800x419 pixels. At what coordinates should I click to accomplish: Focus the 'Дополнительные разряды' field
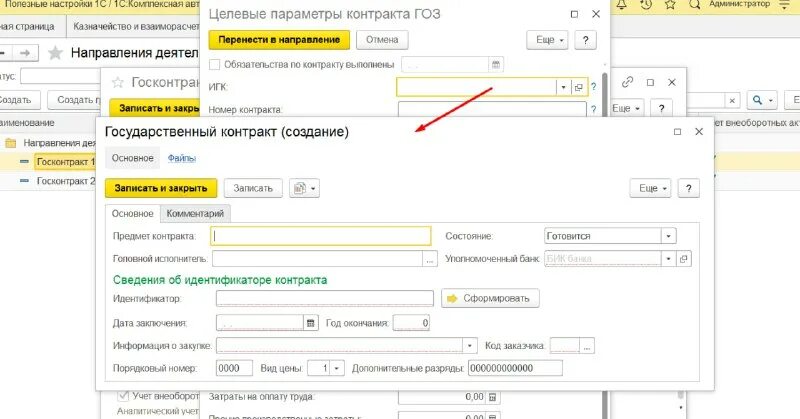515,368
